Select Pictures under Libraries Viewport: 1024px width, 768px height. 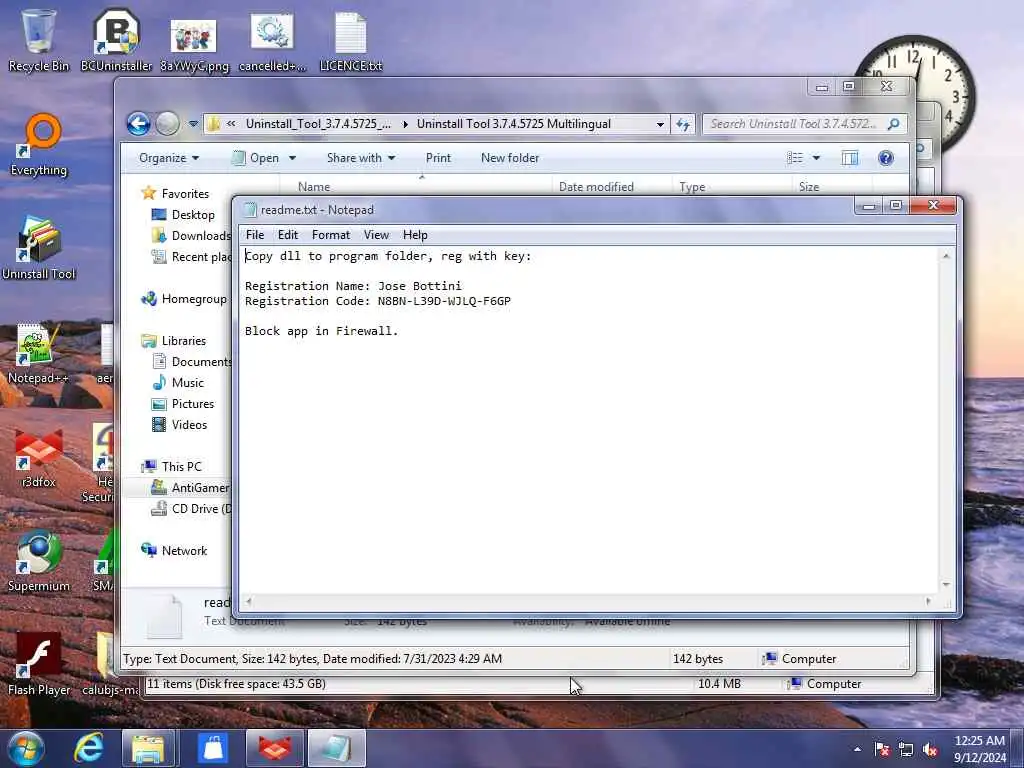point(183,404)
